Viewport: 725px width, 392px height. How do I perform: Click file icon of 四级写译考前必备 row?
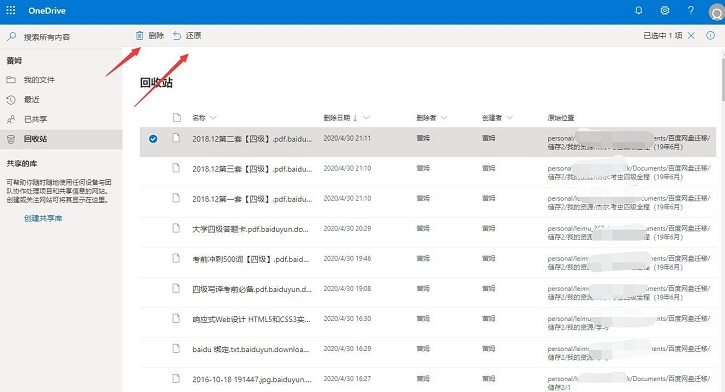(176, 288)
